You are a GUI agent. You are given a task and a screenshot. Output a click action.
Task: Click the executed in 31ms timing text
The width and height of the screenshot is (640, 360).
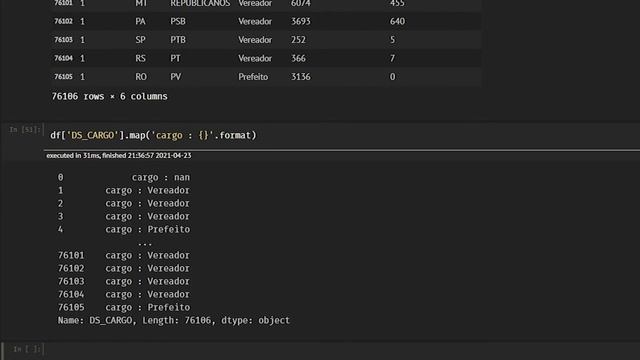tap(118, 156)
